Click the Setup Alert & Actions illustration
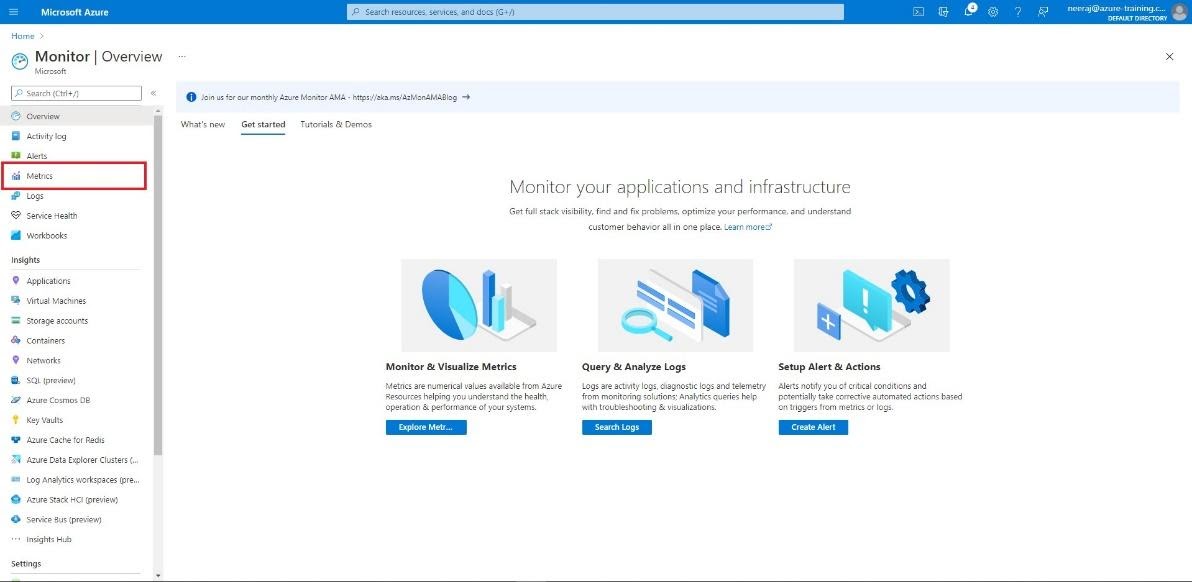 pos(872,305)
